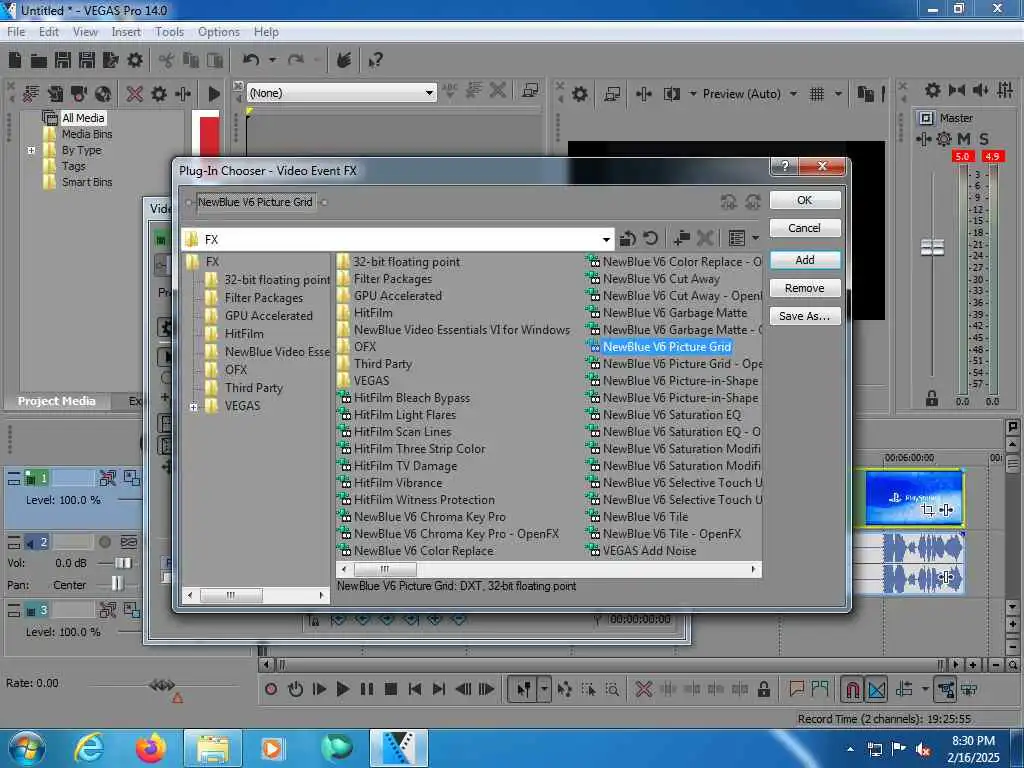Expand VEGAS folder in plug-in tree
Screen dimensions: 1024x768
[x=193, y=407]
